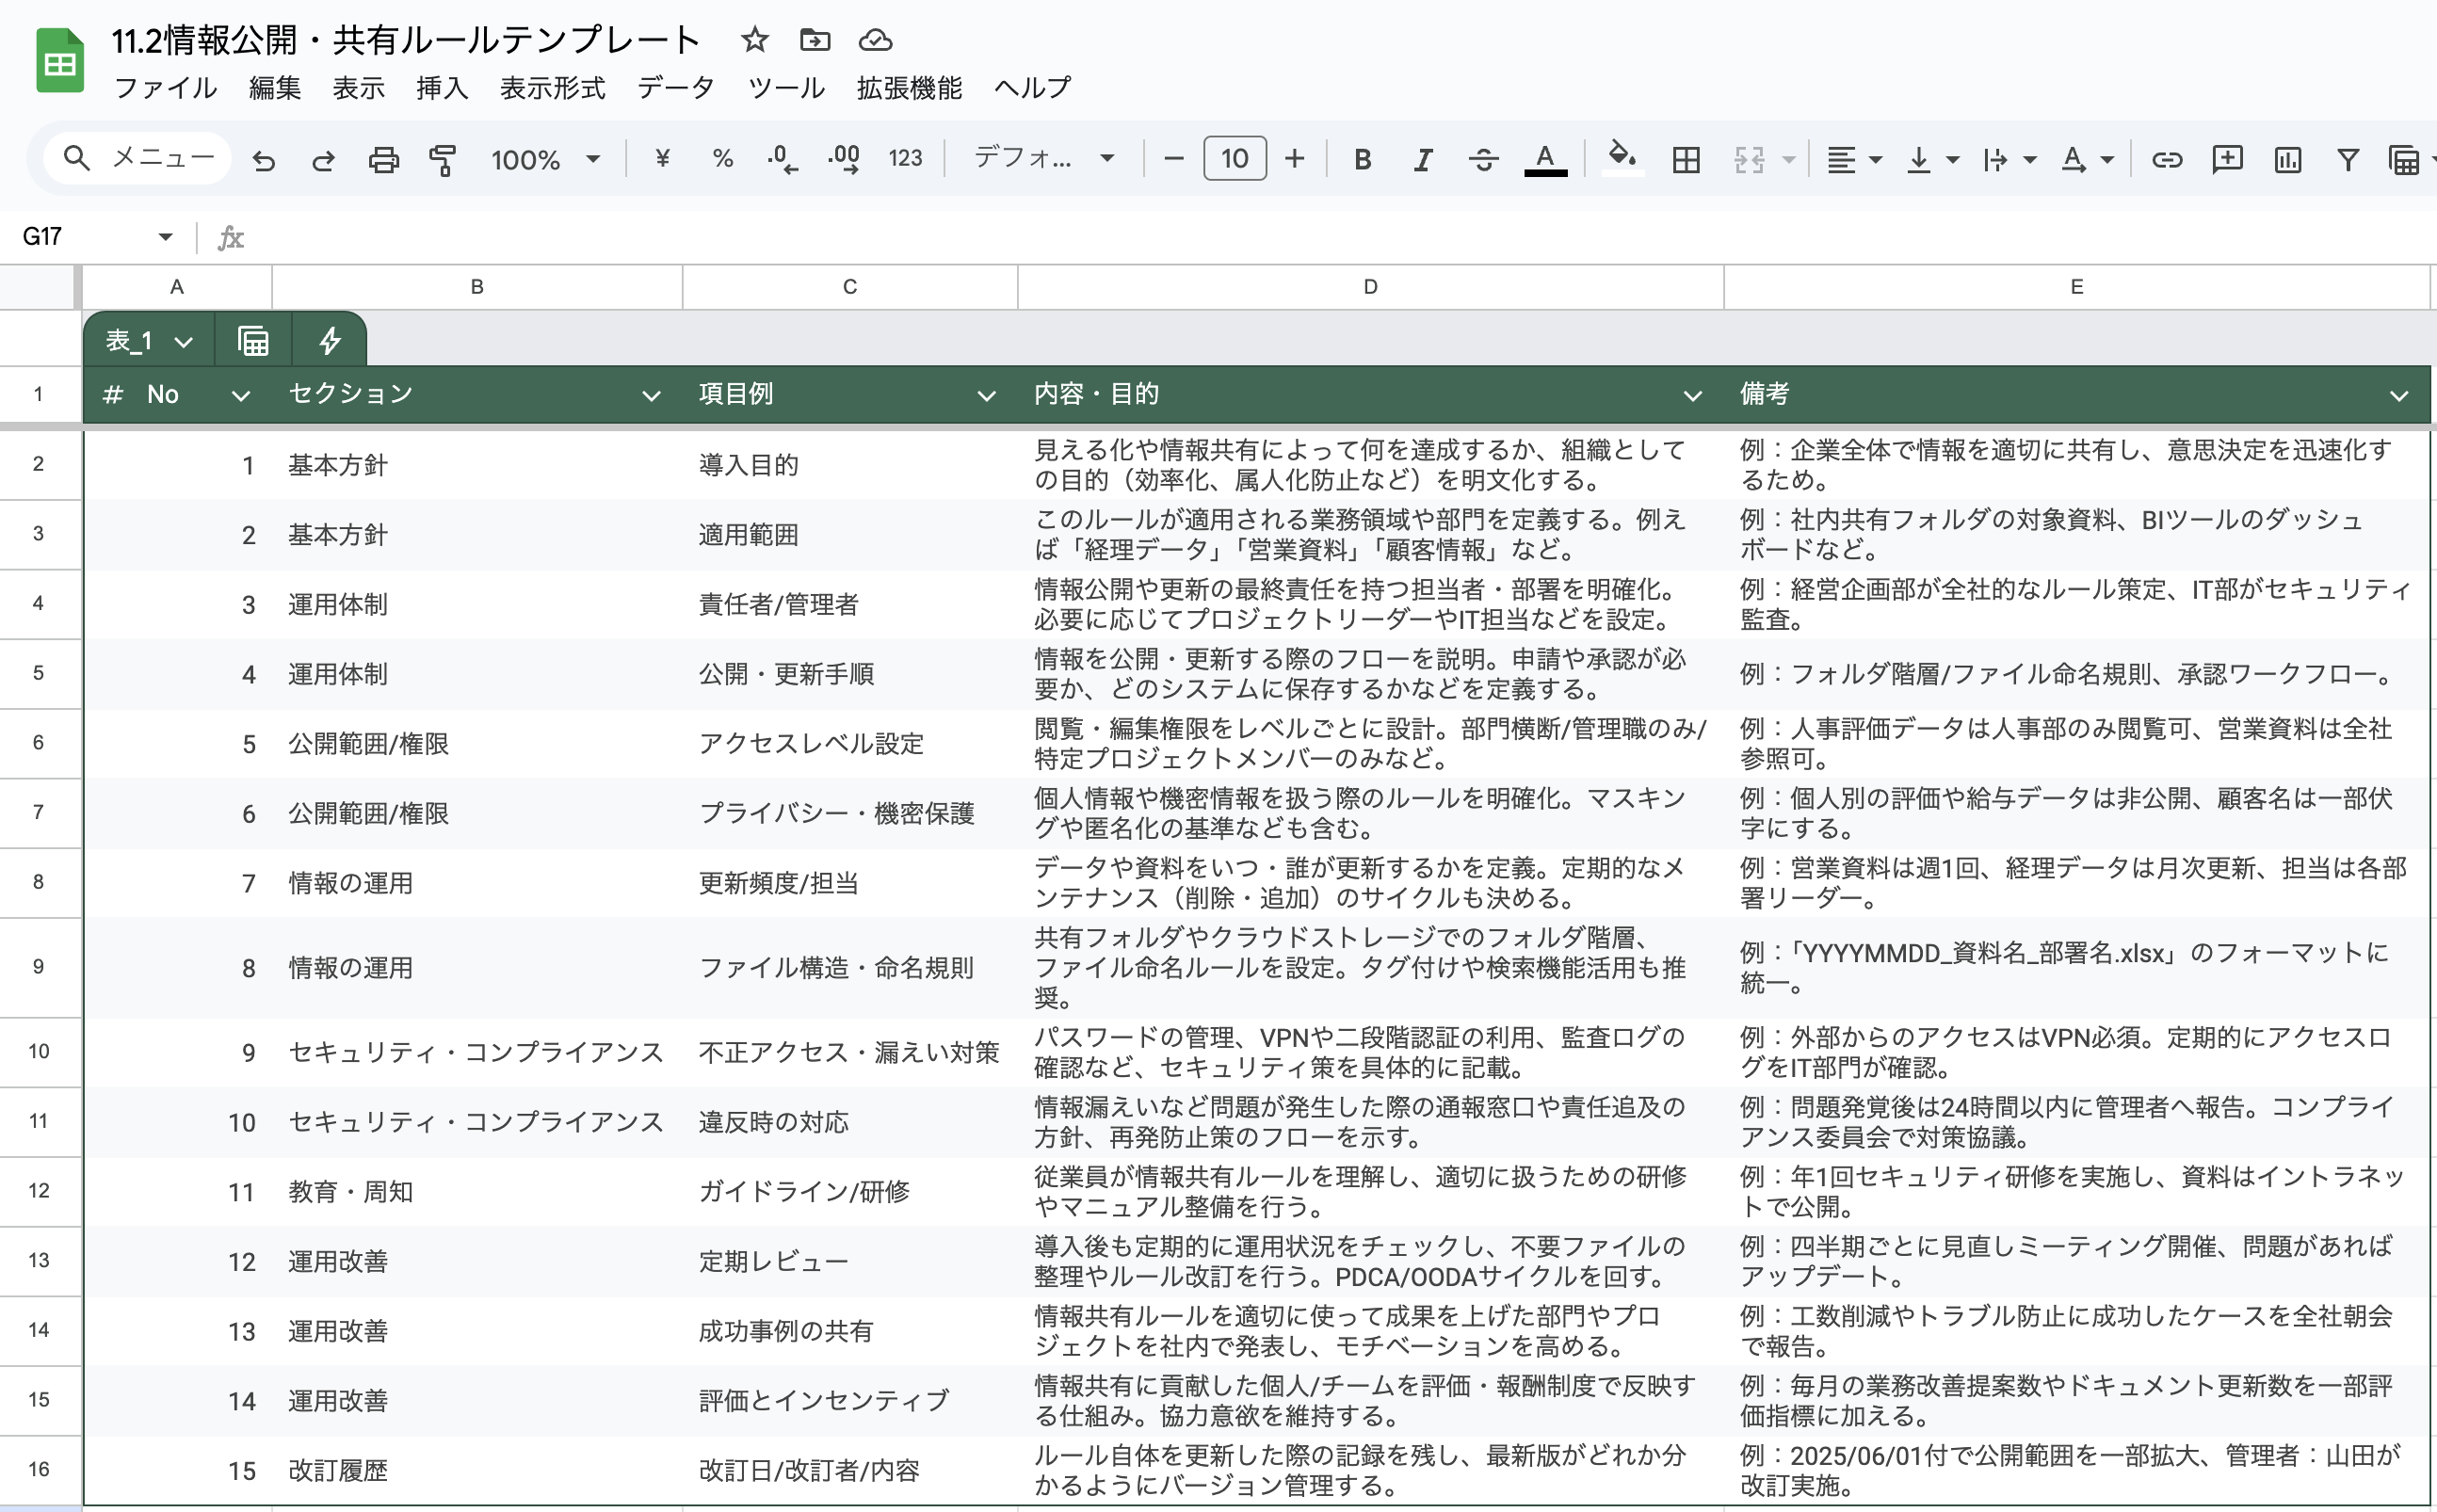
Task: Insert a comment
Action: pyautogui.click(x=2228, y=158)
